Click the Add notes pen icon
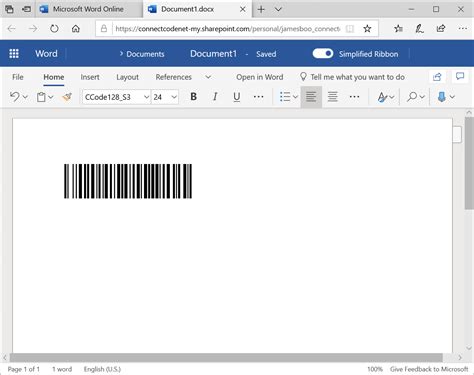The image size is (474, 375). pos(419,29)
